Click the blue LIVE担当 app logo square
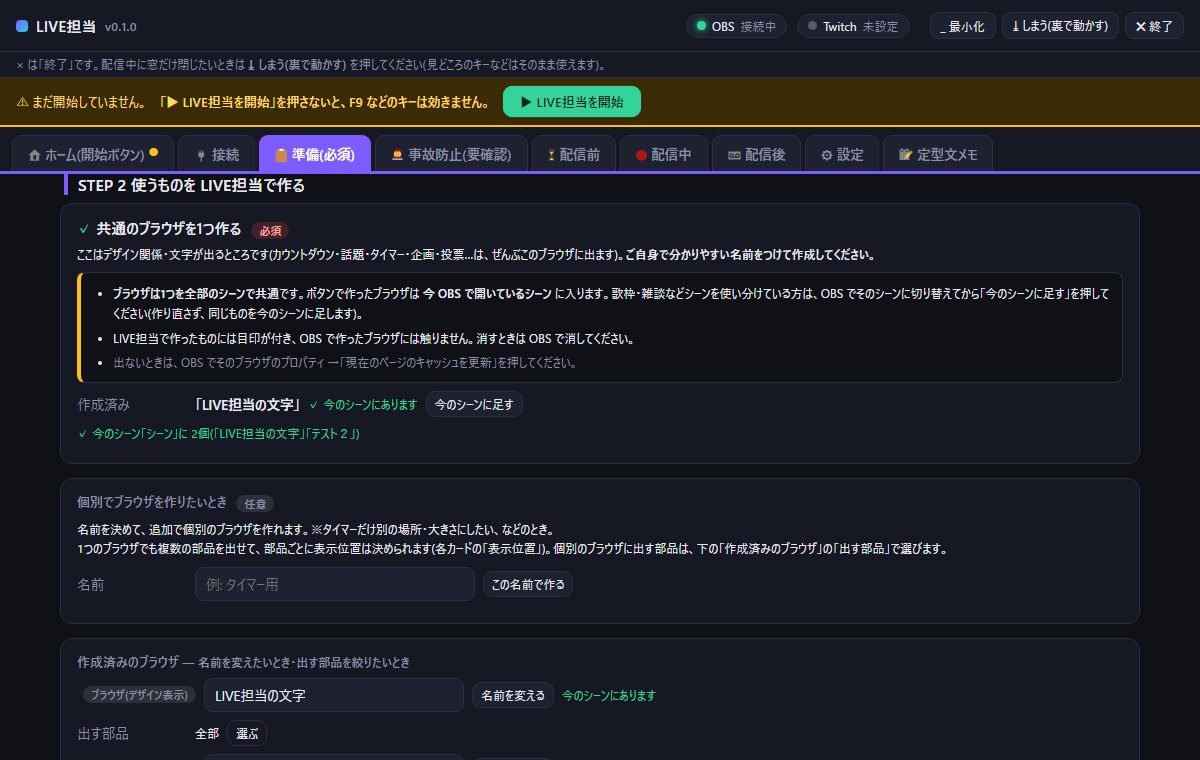This screenshot has height=760, width=1200. click(22, 26)
